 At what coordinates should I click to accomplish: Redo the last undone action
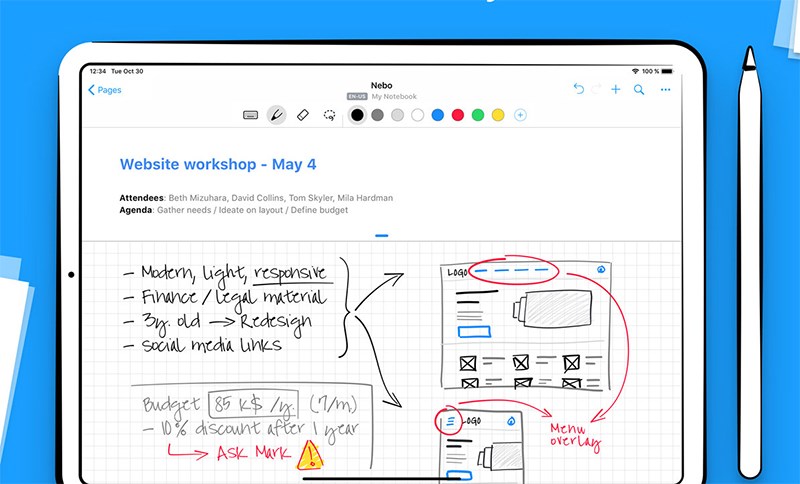[x=596, y=90]
